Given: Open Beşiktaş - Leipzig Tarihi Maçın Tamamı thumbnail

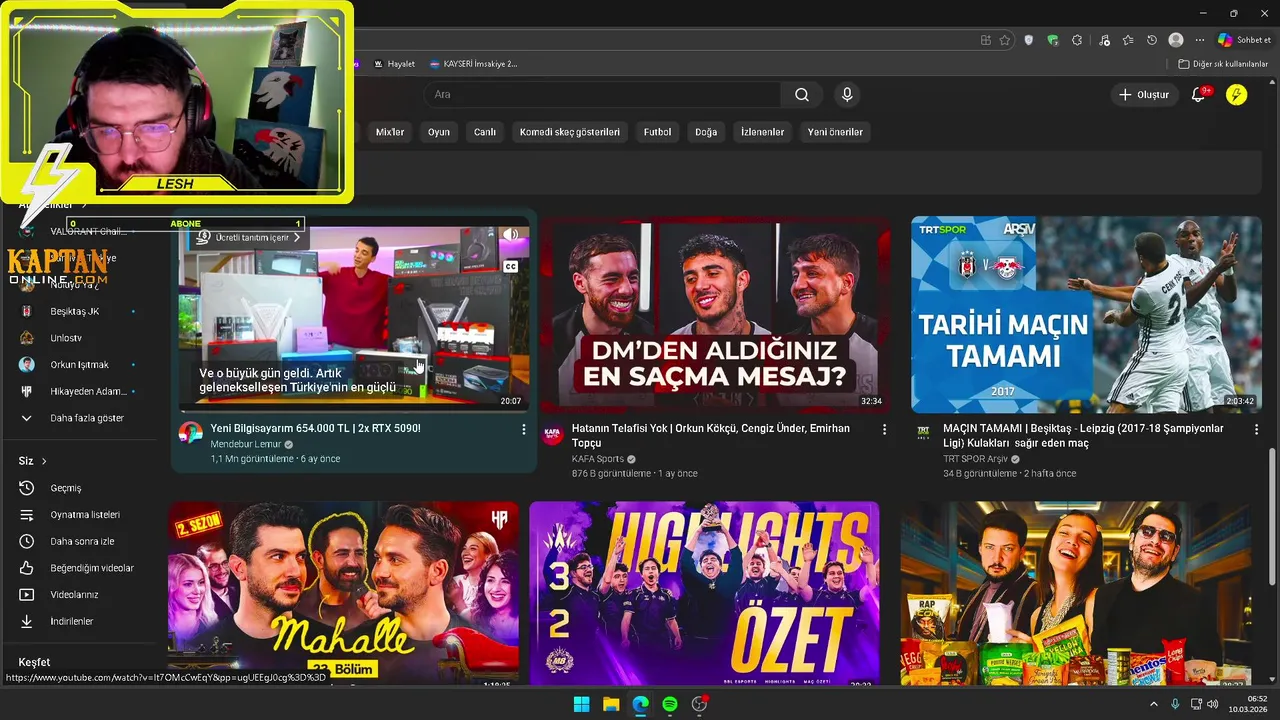Looking at the screenshot, I should (1086, 313).
